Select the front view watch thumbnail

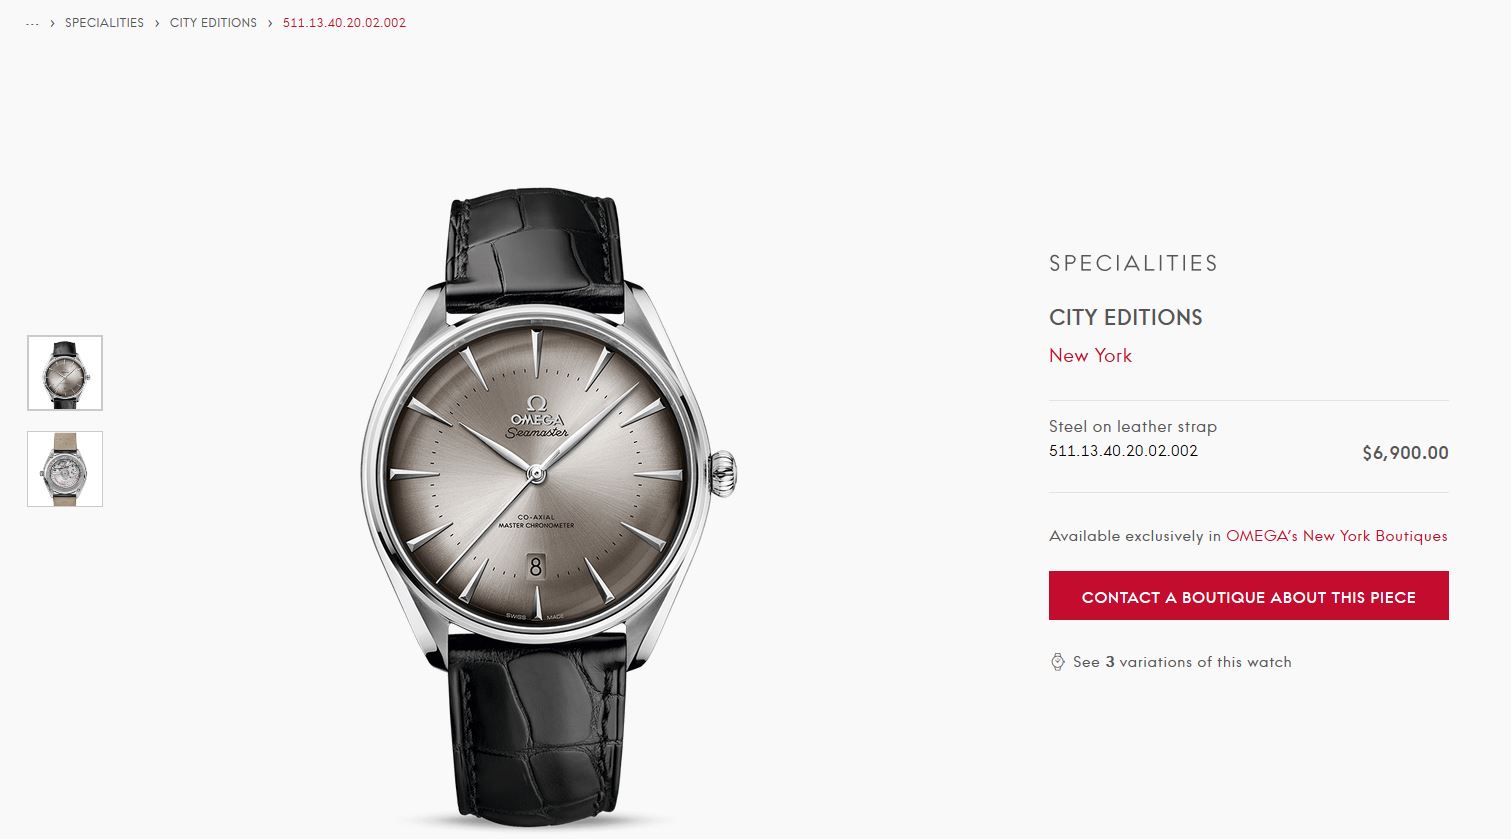[65, 373]
